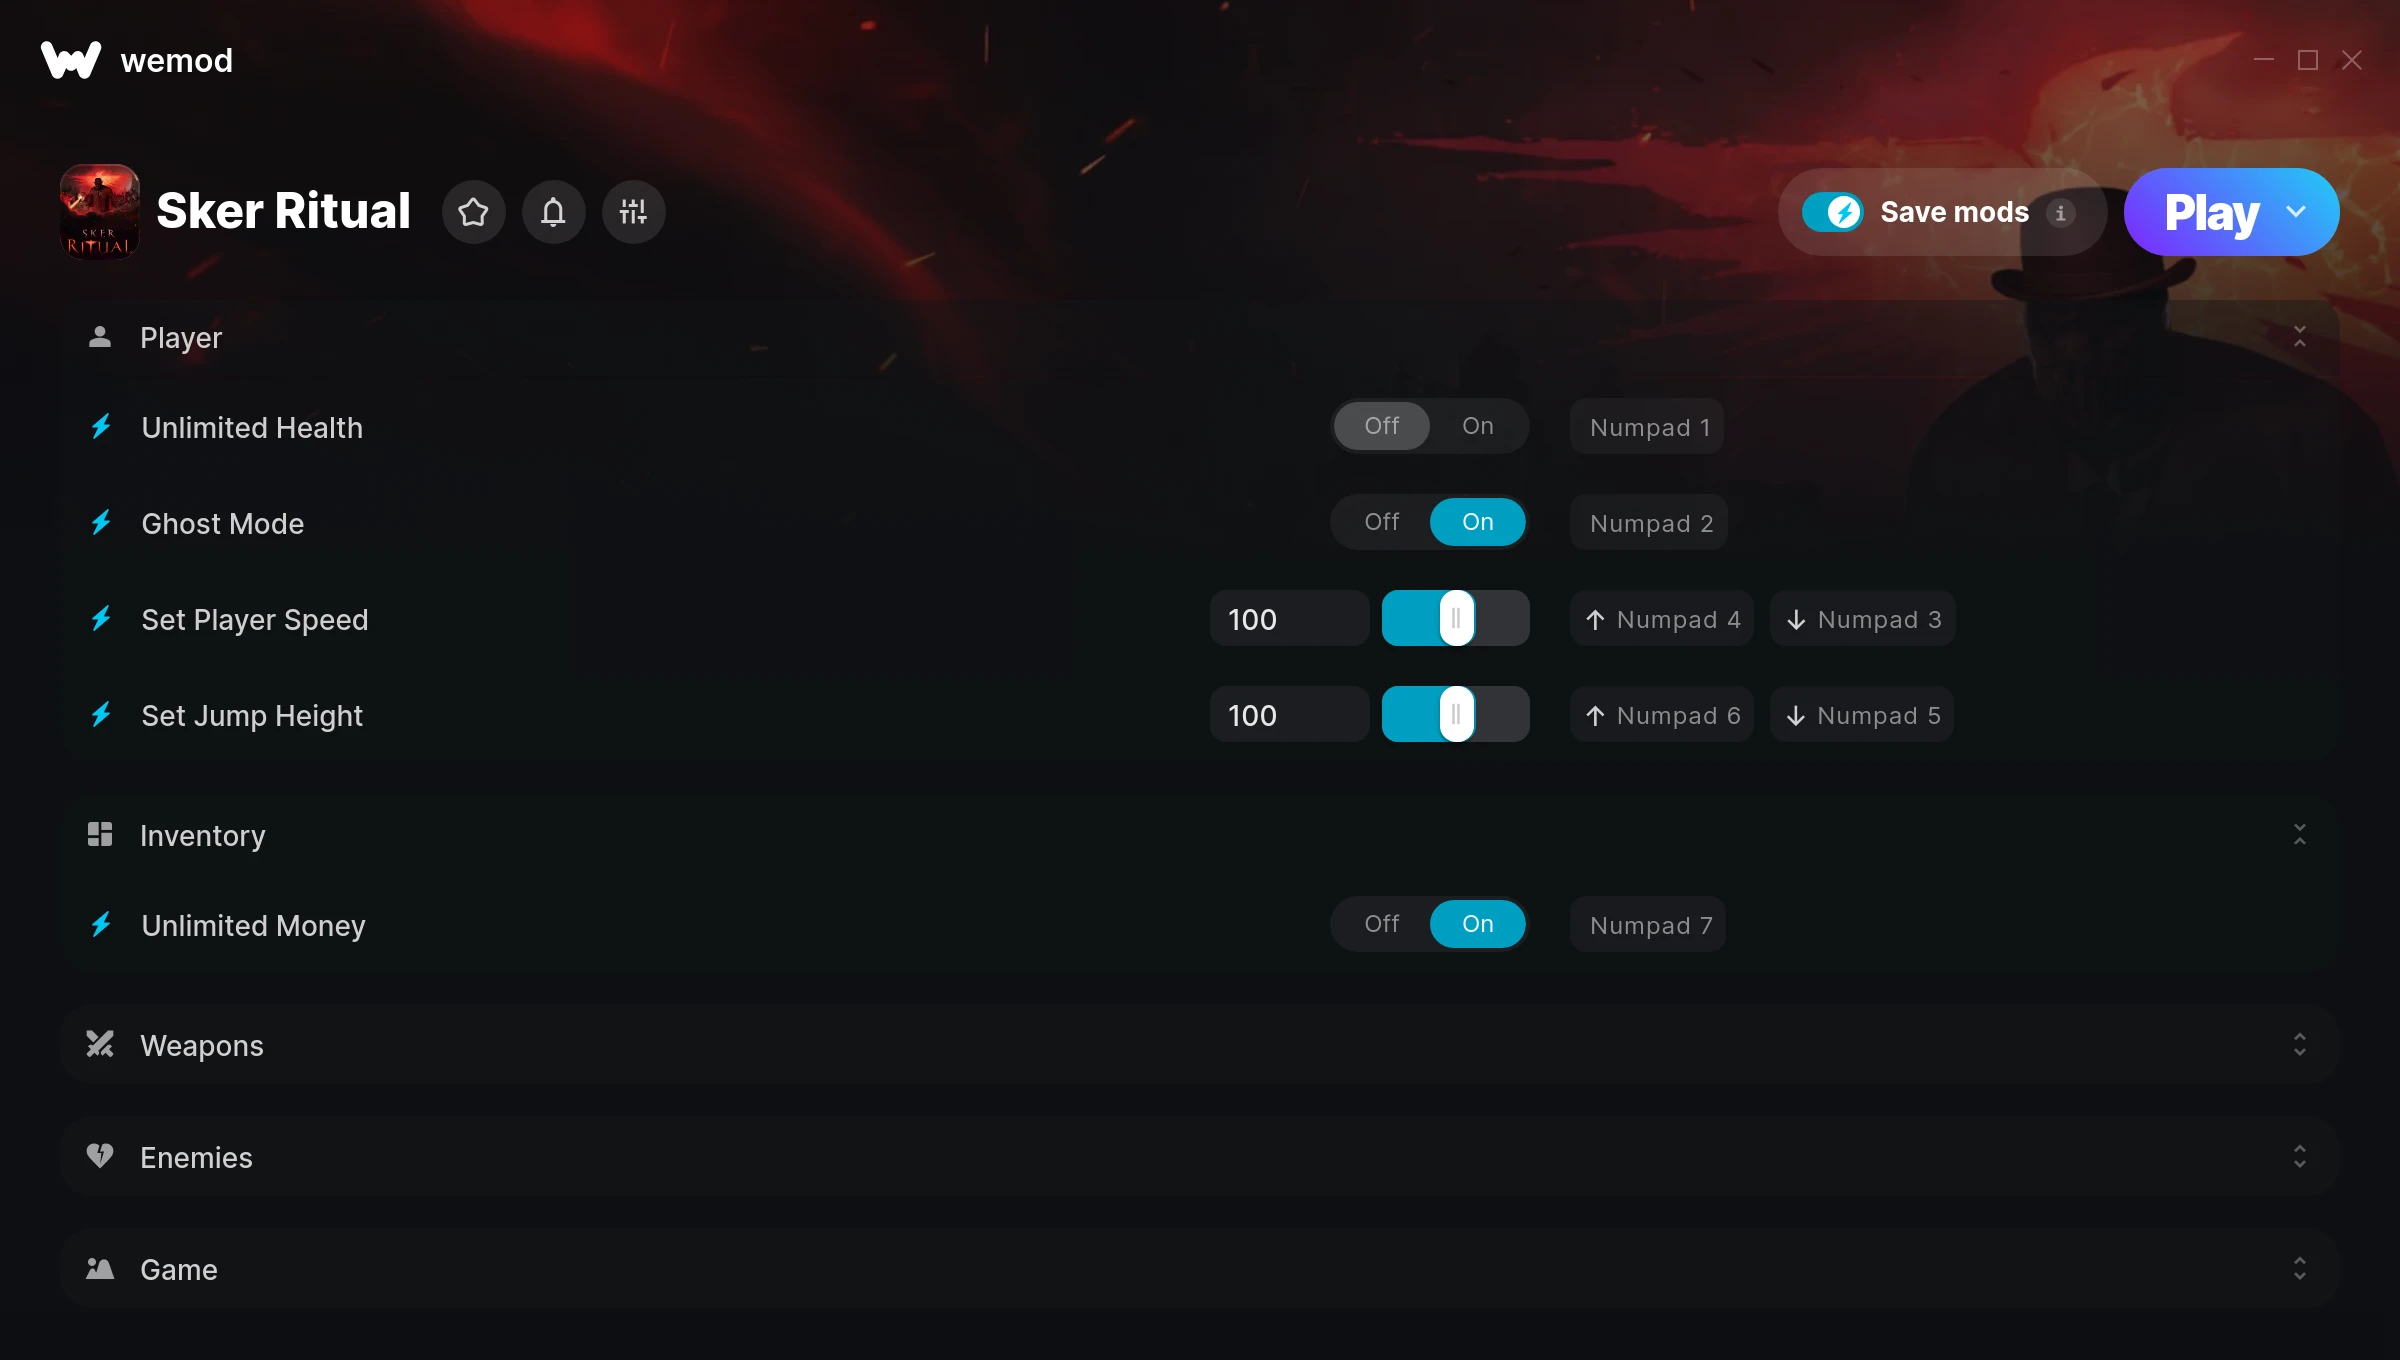
Task: Change the Numpad 1 hotkey for Unlimited Health
Action: (x=1647, y=427)
